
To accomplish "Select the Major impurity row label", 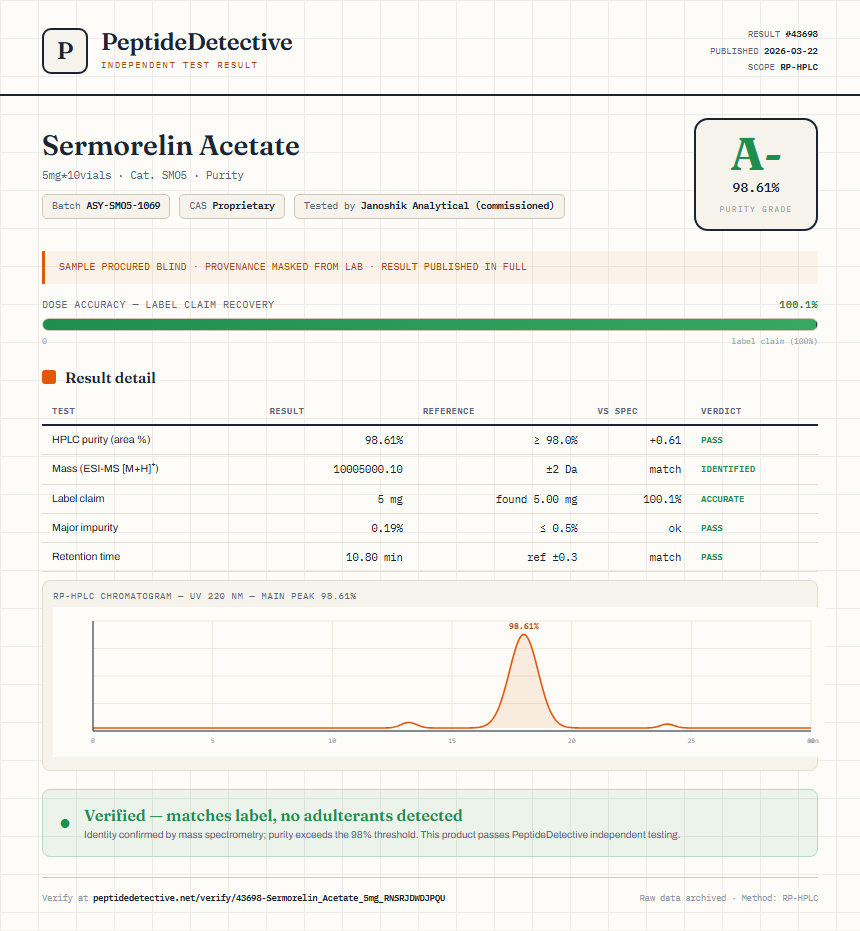I will point(85,527).
